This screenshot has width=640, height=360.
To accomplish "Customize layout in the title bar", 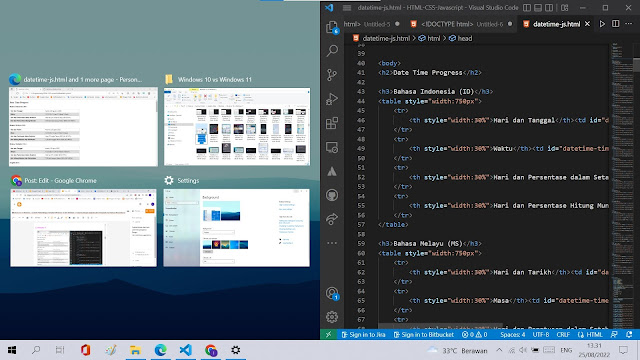I will 564,8.
